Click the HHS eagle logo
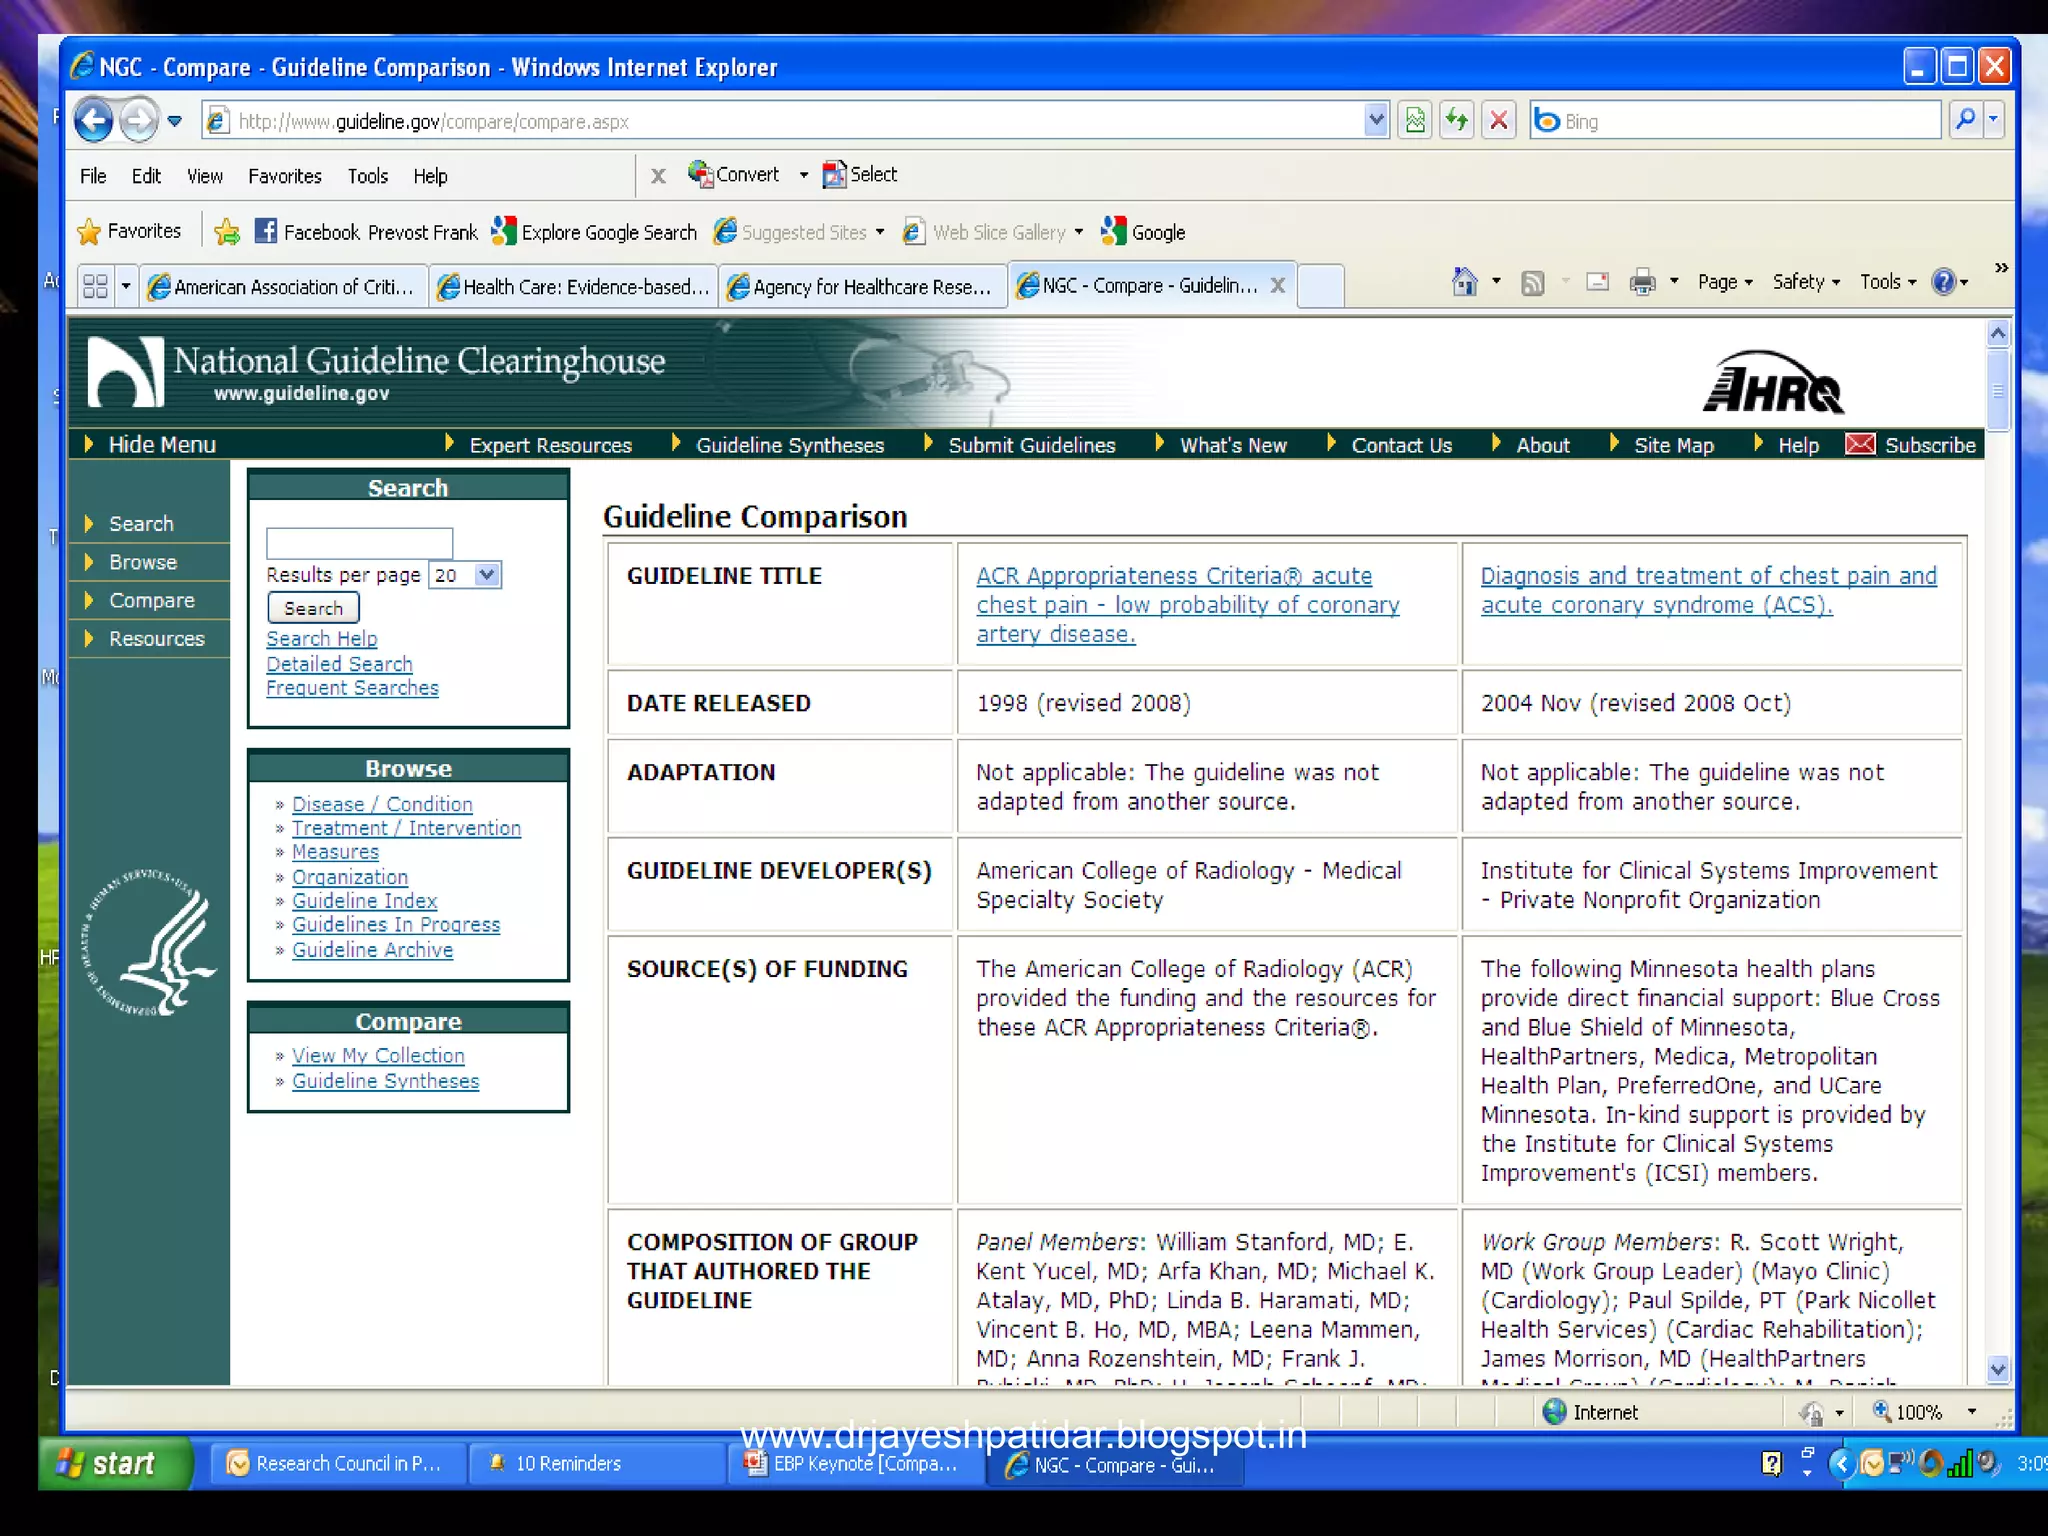This screenshot has width=2048, height=1536. pyautogui.click(x=149, y=943)
